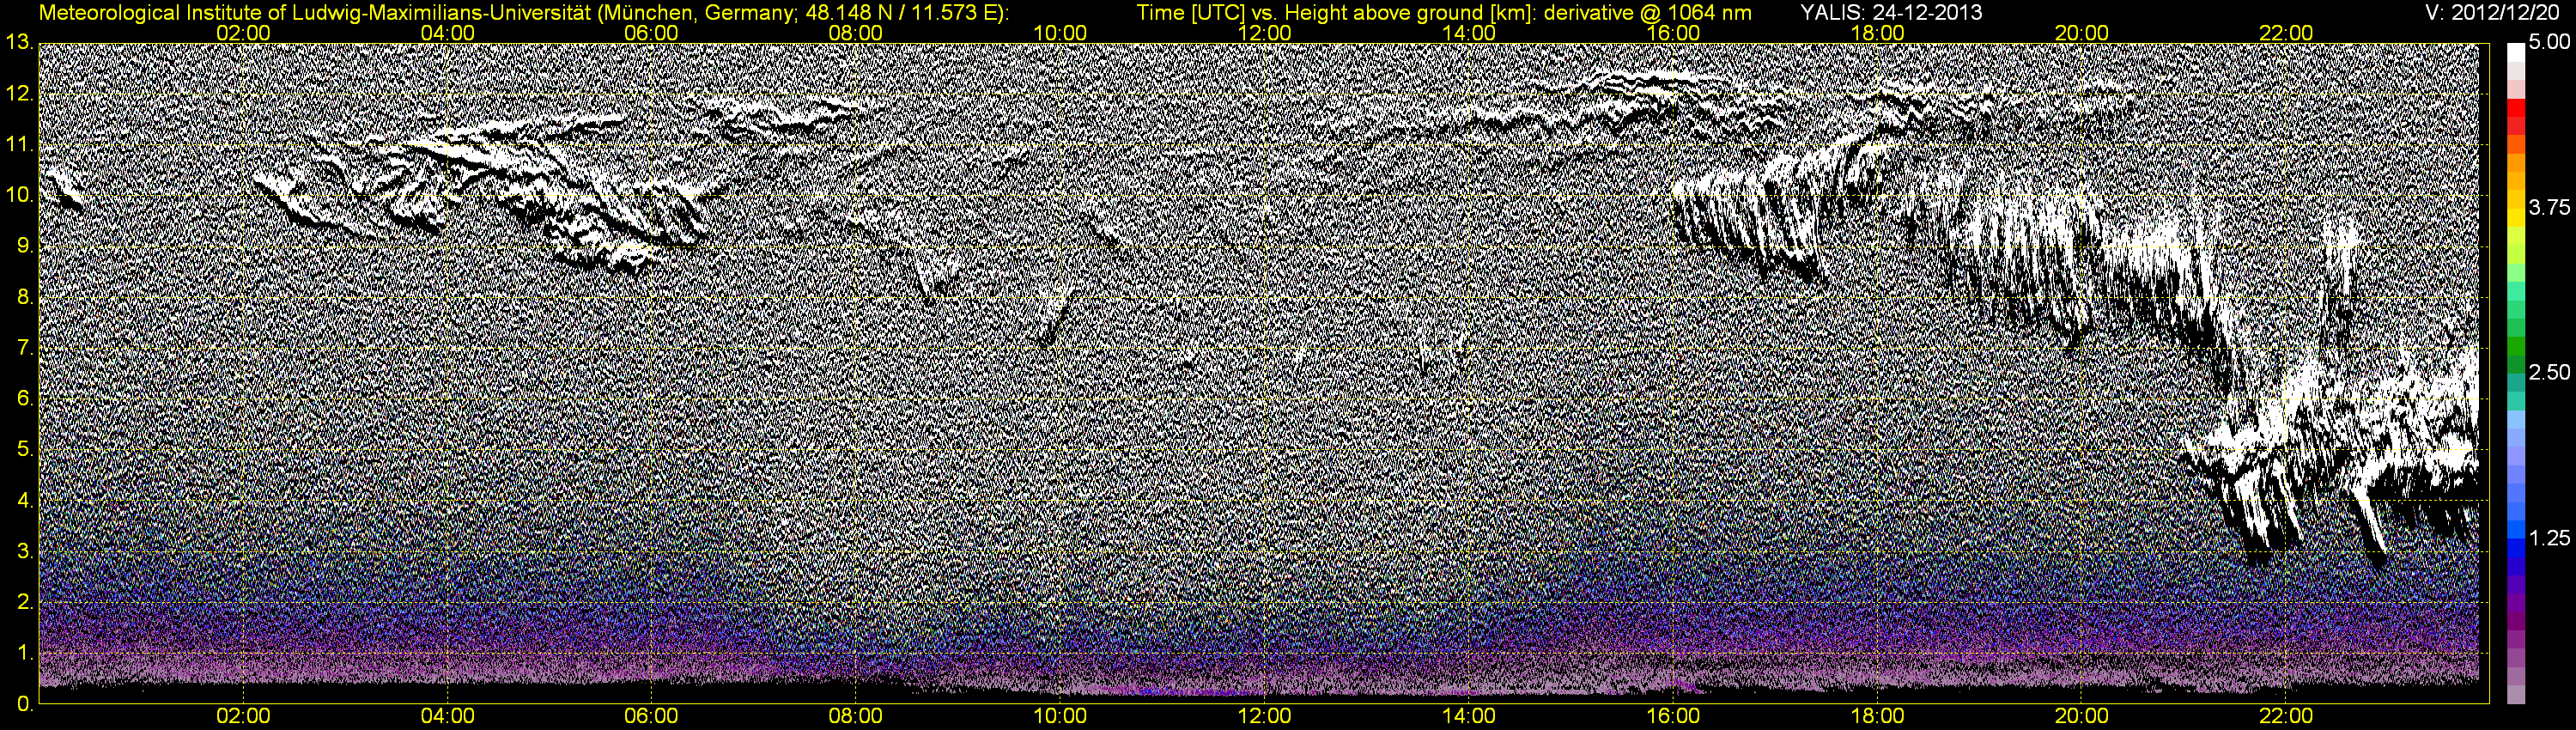Click the 22:00 label on the bottom time axis
This screenshot has height=730, width=2576.
coord(2286,716)
